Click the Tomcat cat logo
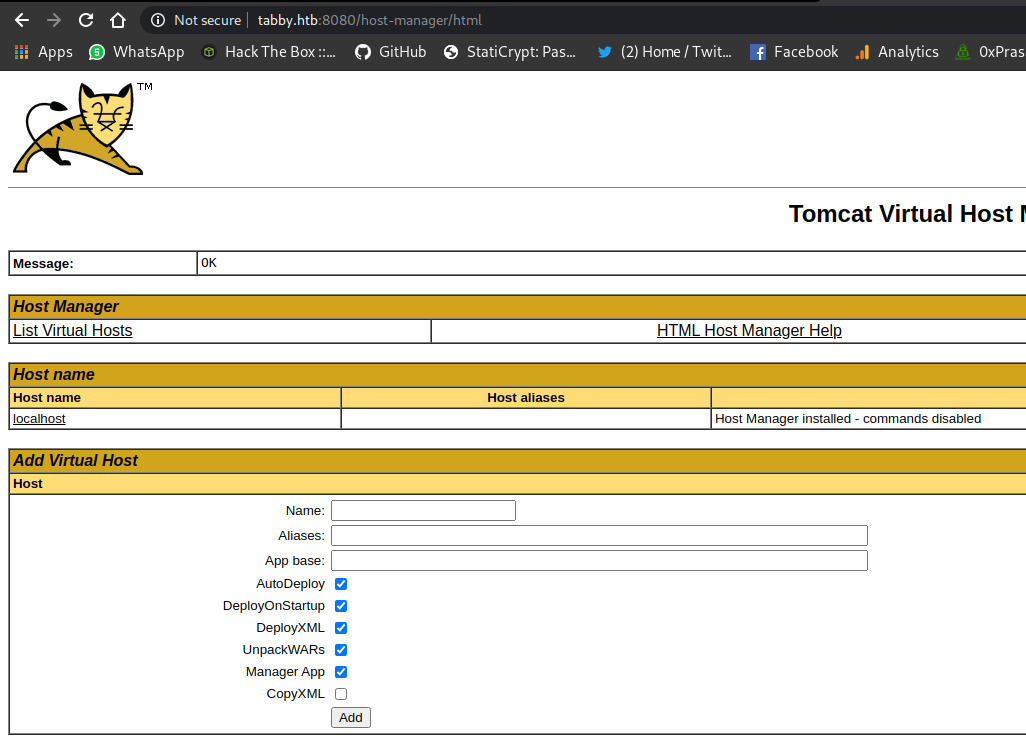The width and height of the screenshot is (1026, 752). 80,129
